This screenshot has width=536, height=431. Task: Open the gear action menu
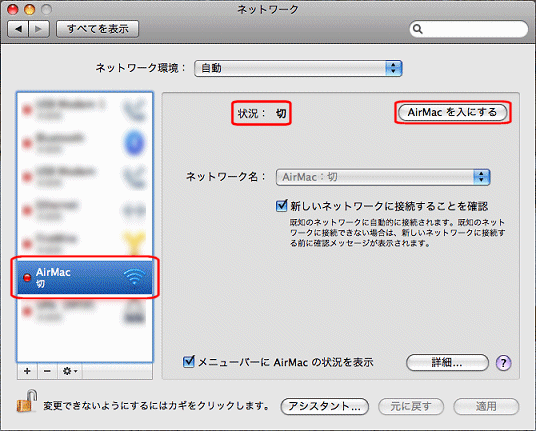point(70,371)
